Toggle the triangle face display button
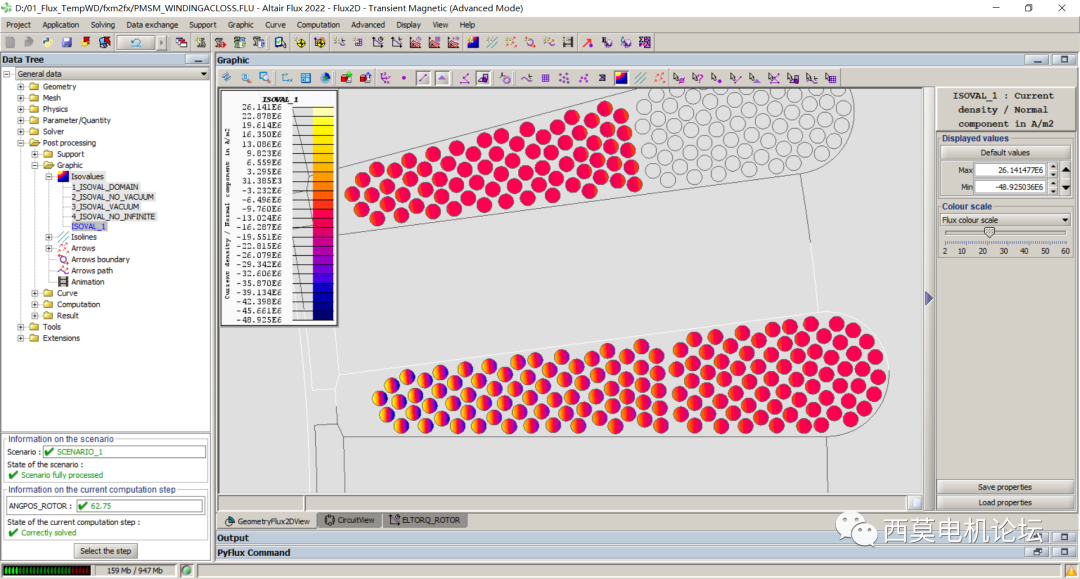The height and width of the screenshot is (579, 1080). (x=442, y=78)
